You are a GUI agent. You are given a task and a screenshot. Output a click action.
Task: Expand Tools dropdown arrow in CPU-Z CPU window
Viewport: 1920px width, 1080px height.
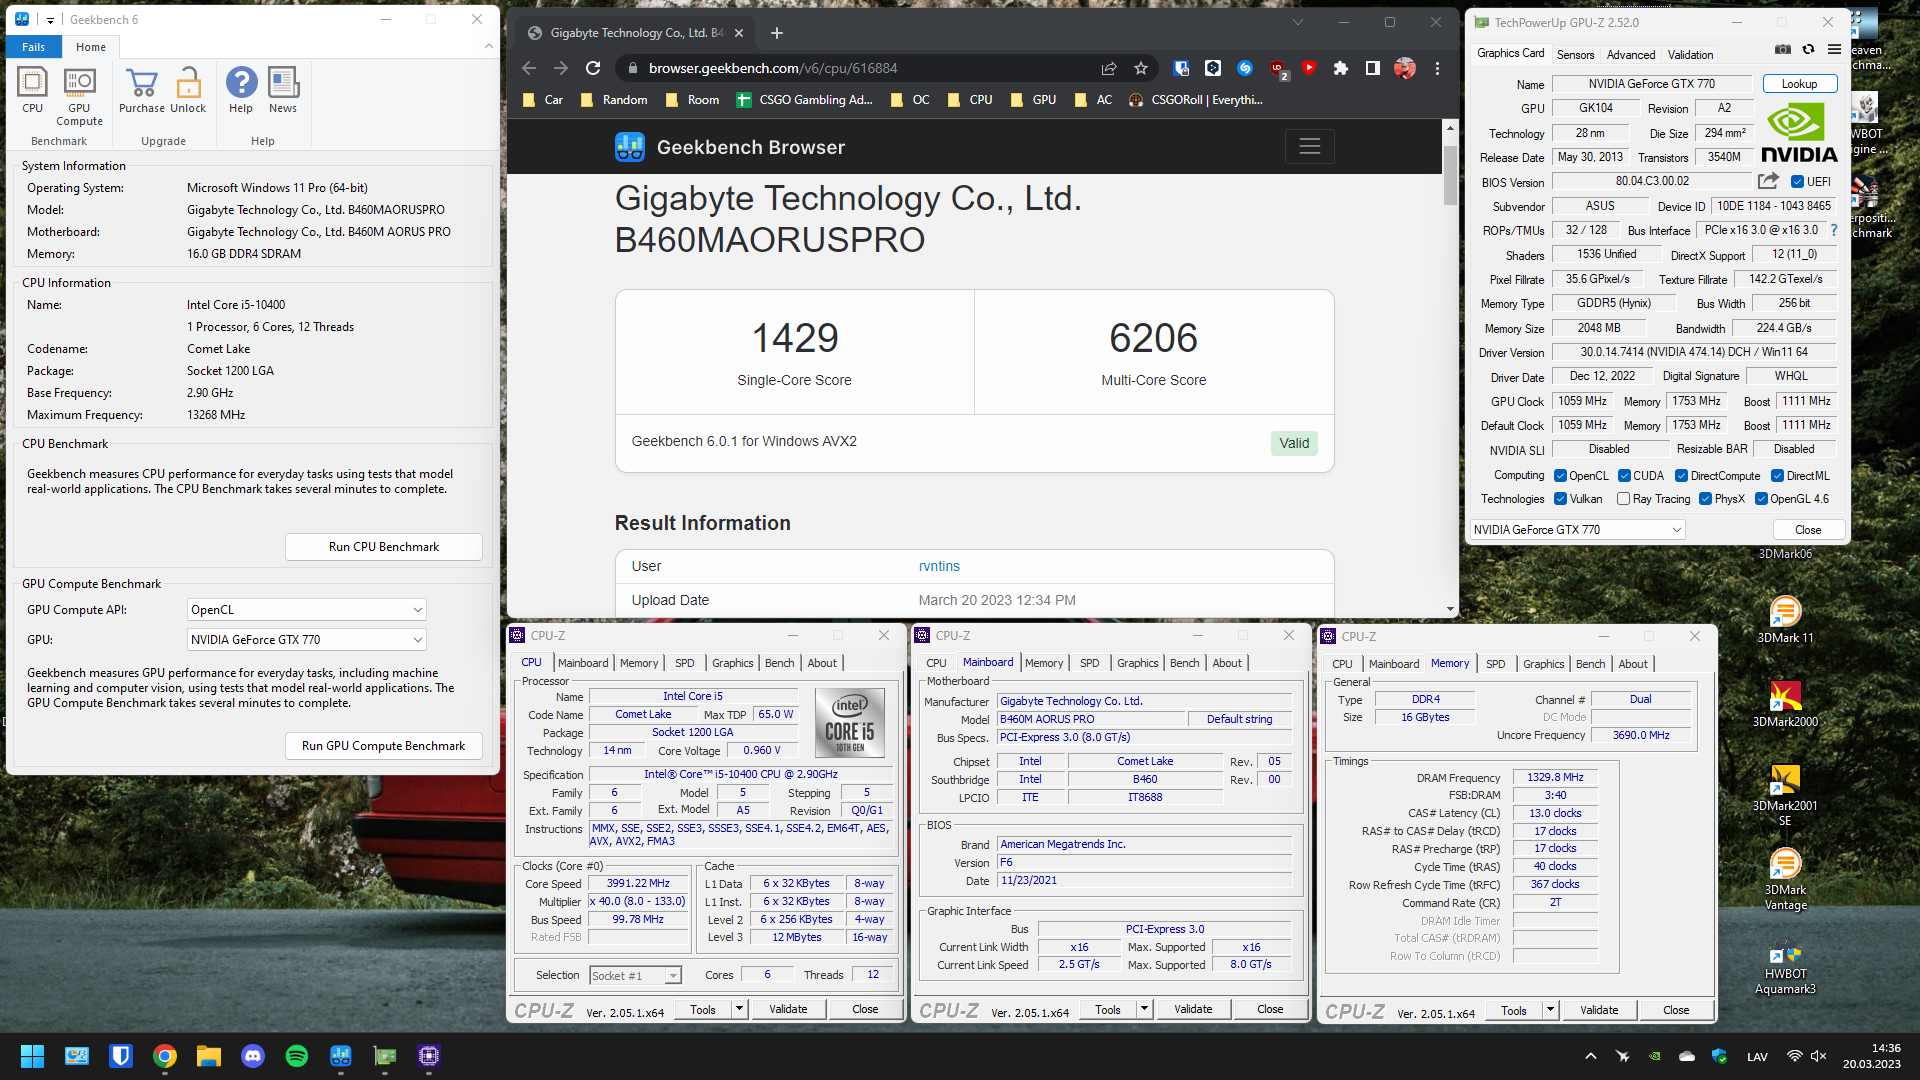pos(740,1009)
